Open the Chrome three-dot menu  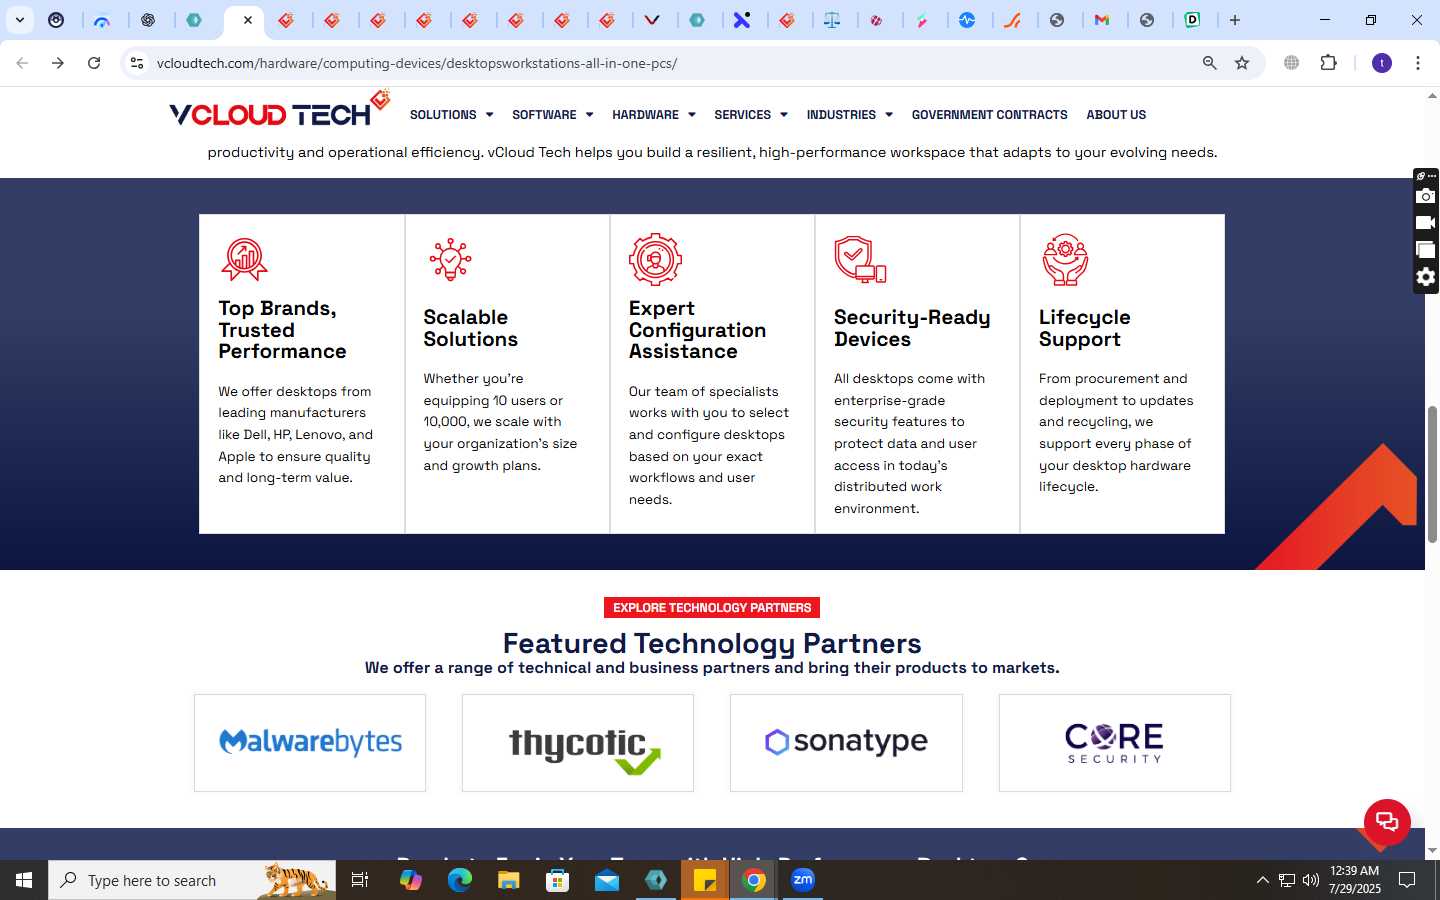pos(1418,63)
